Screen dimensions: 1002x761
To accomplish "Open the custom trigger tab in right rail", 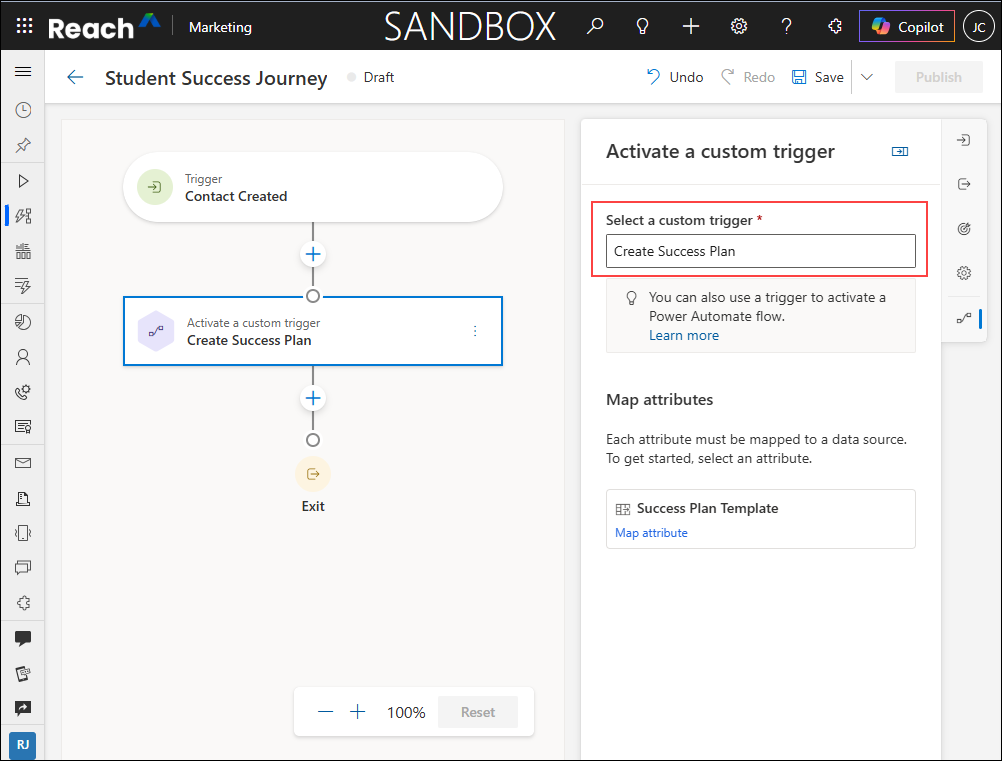I will coord(964,318).
